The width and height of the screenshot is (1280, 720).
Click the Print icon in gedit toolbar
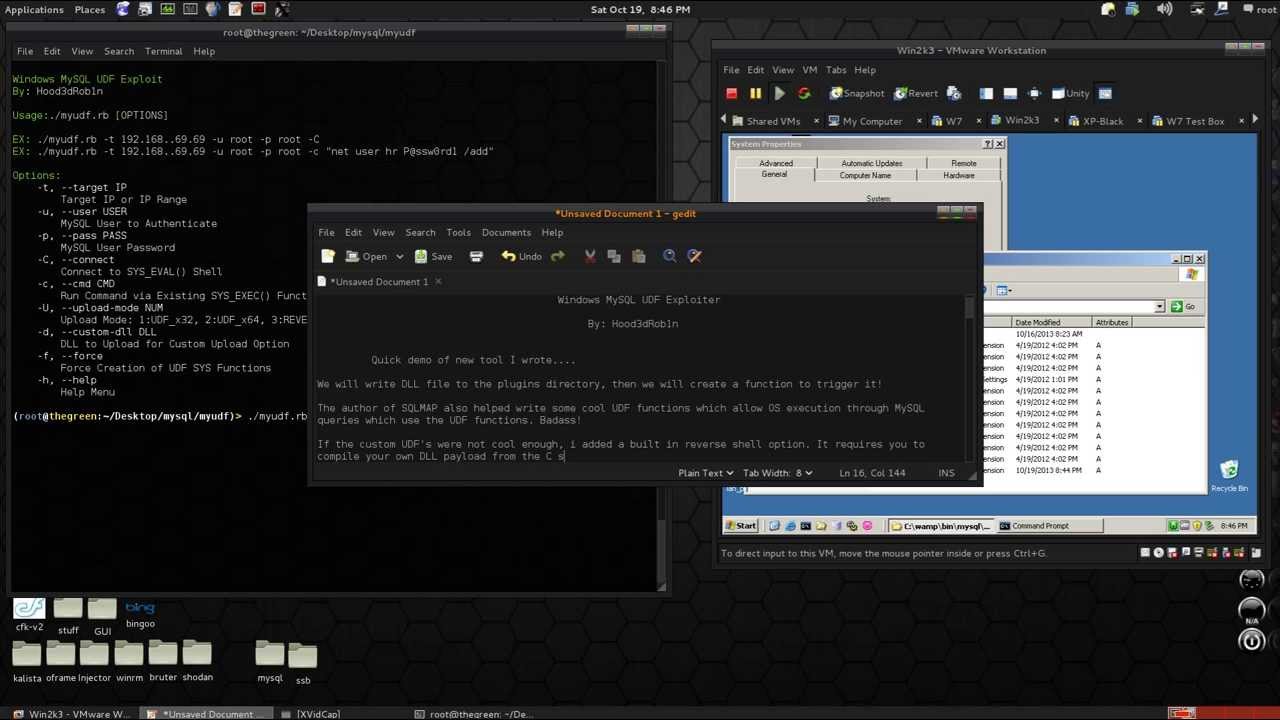point(476,256)
